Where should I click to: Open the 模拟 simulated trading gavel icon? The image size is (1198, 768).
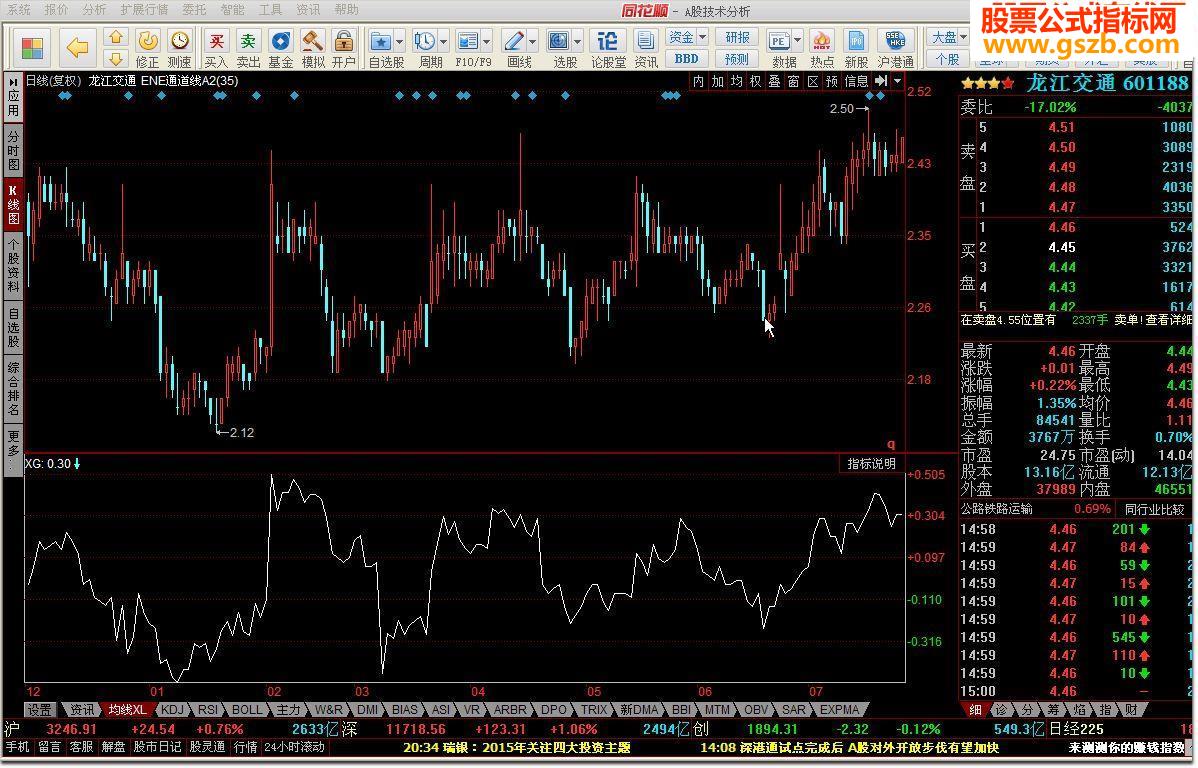coord(312,48)
